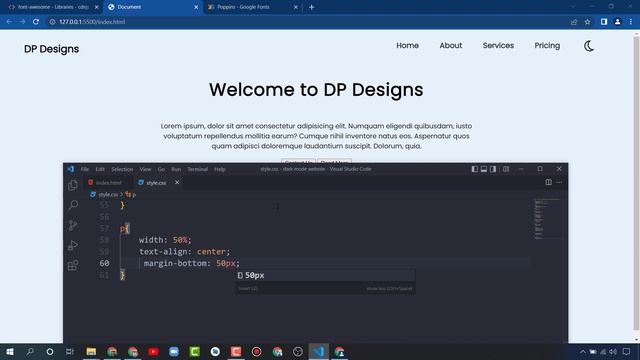Open File Explorer from taskbar
The width and height of the screenshot is (640, 360).
91,351
